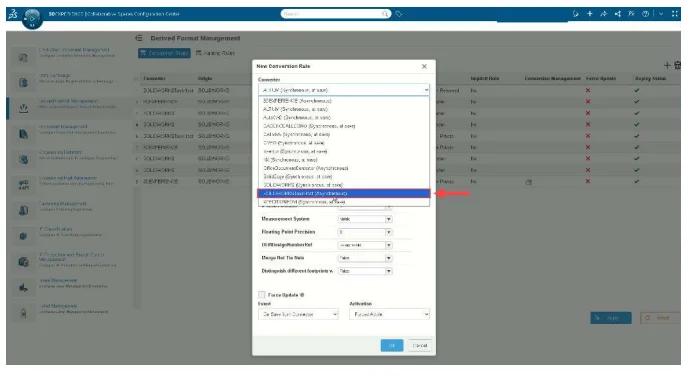Click the delete trash icon above table
Screen dimensions: 688x376
coord(677,65)
